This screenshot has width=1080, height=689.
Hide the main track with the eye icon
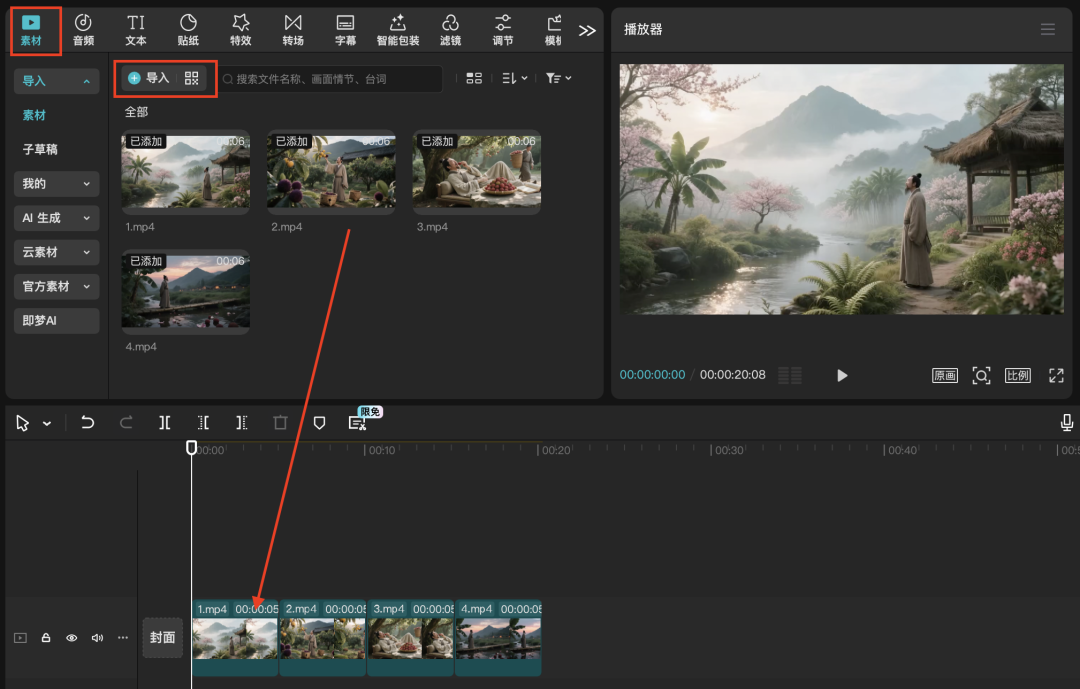click(71, 638)
